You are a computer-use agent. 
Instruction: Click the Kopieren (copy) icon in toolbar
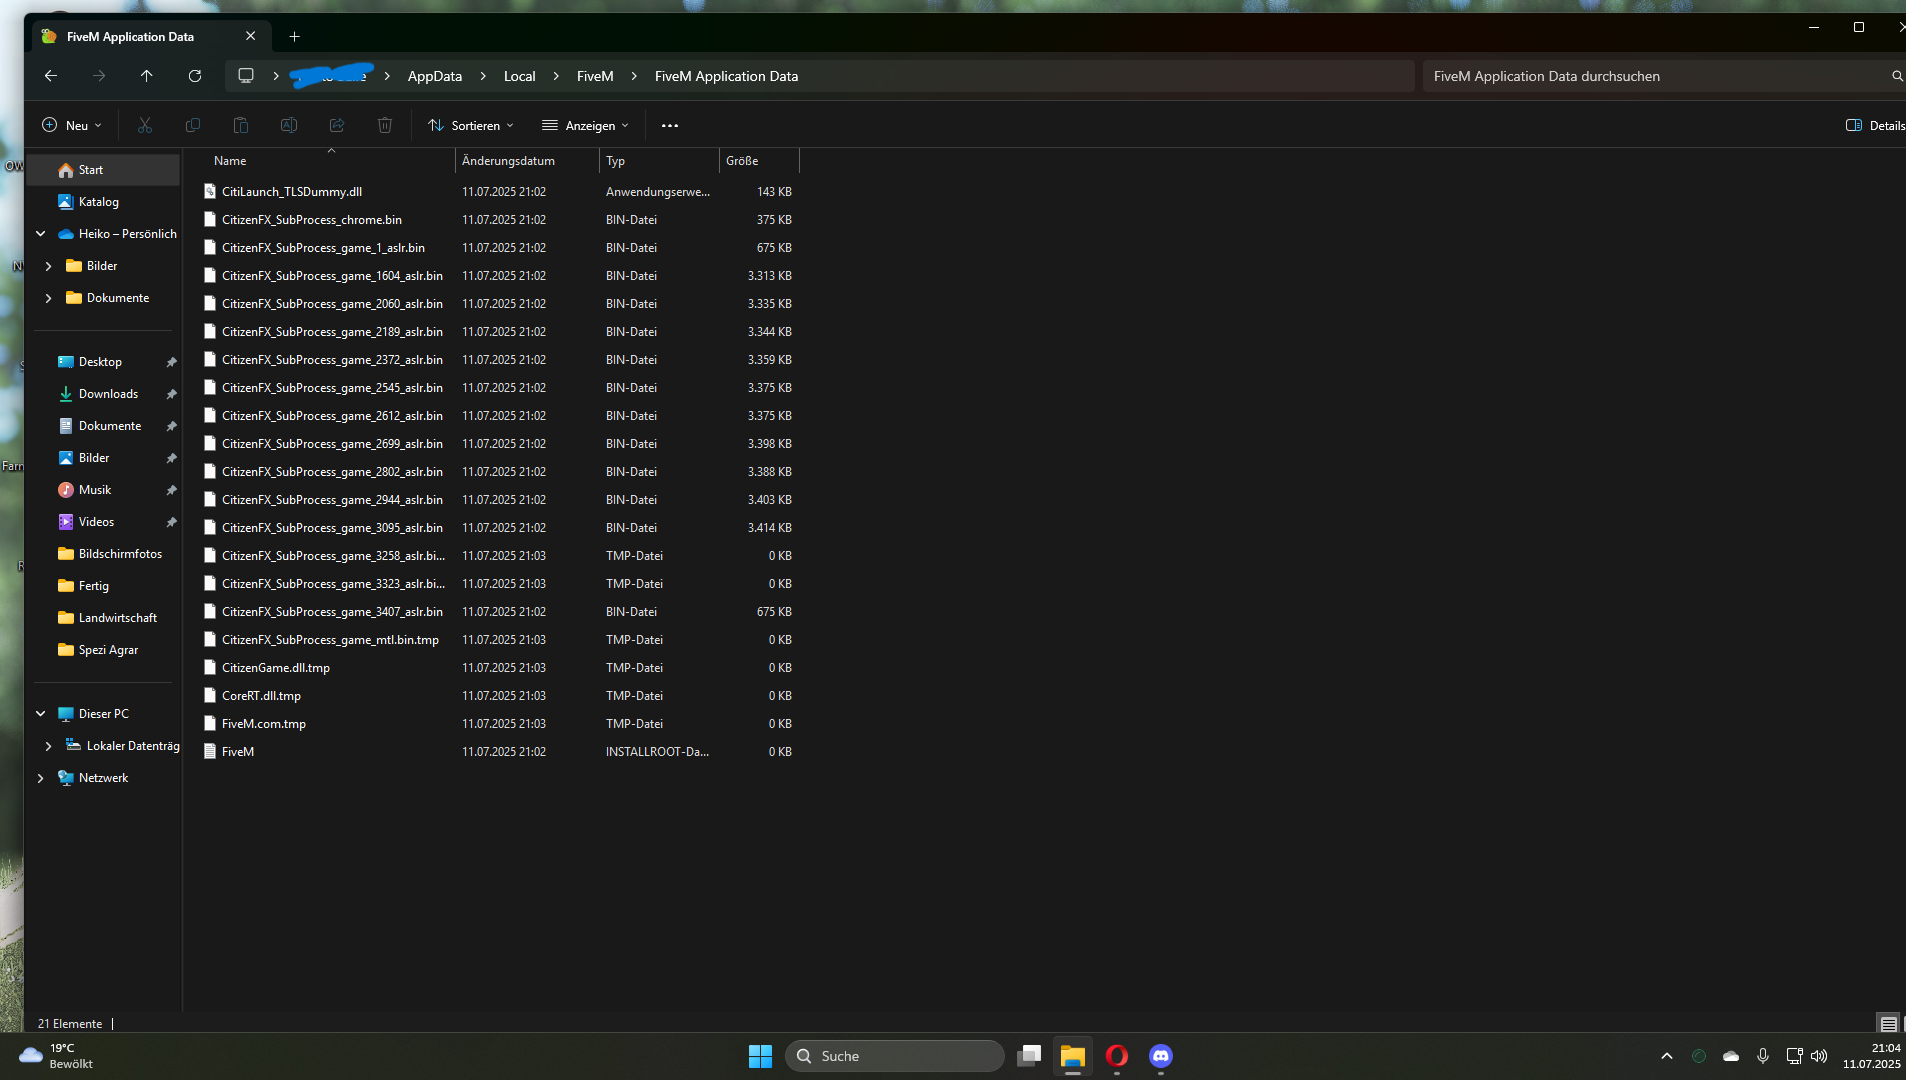coord(193,124)
